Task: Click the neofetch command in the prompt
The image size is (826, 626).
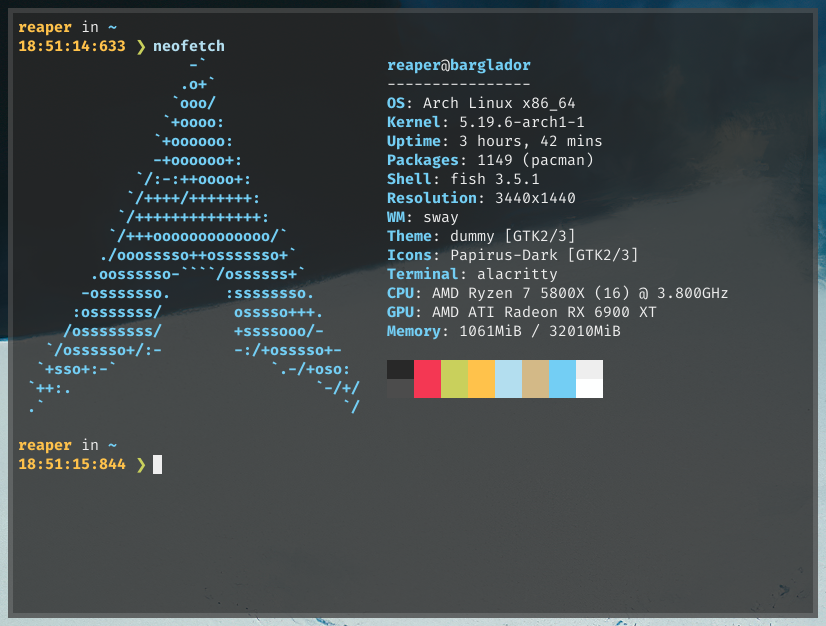Action: [188, 45]
